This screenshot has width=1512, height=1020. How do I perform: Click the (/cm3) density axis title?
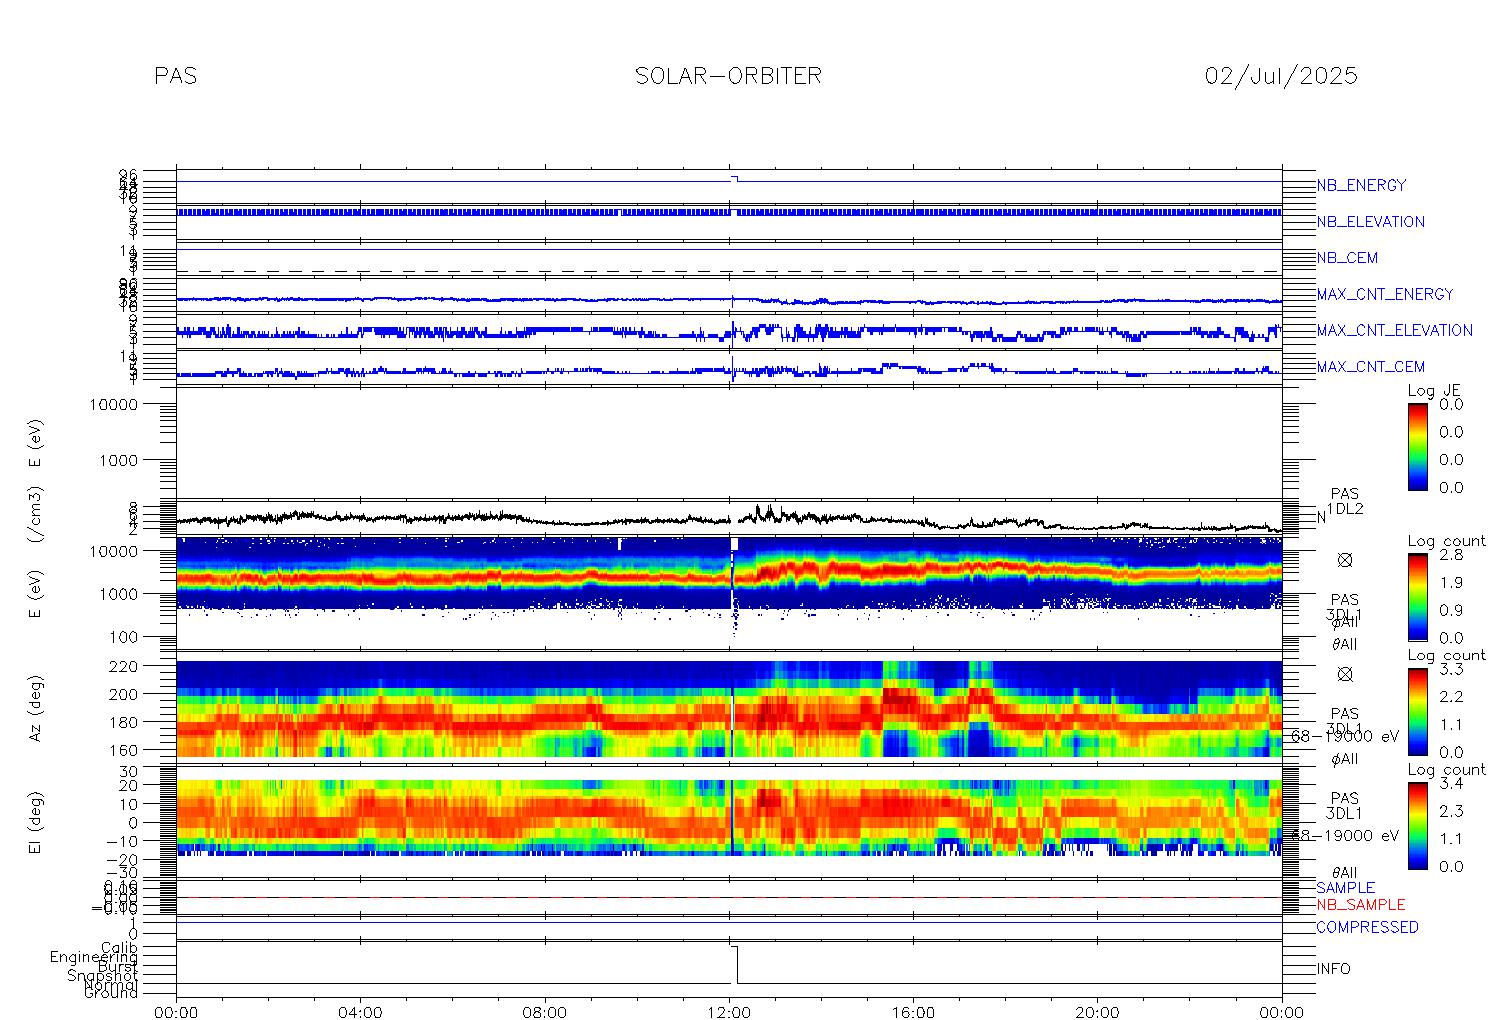pos(35,515)
